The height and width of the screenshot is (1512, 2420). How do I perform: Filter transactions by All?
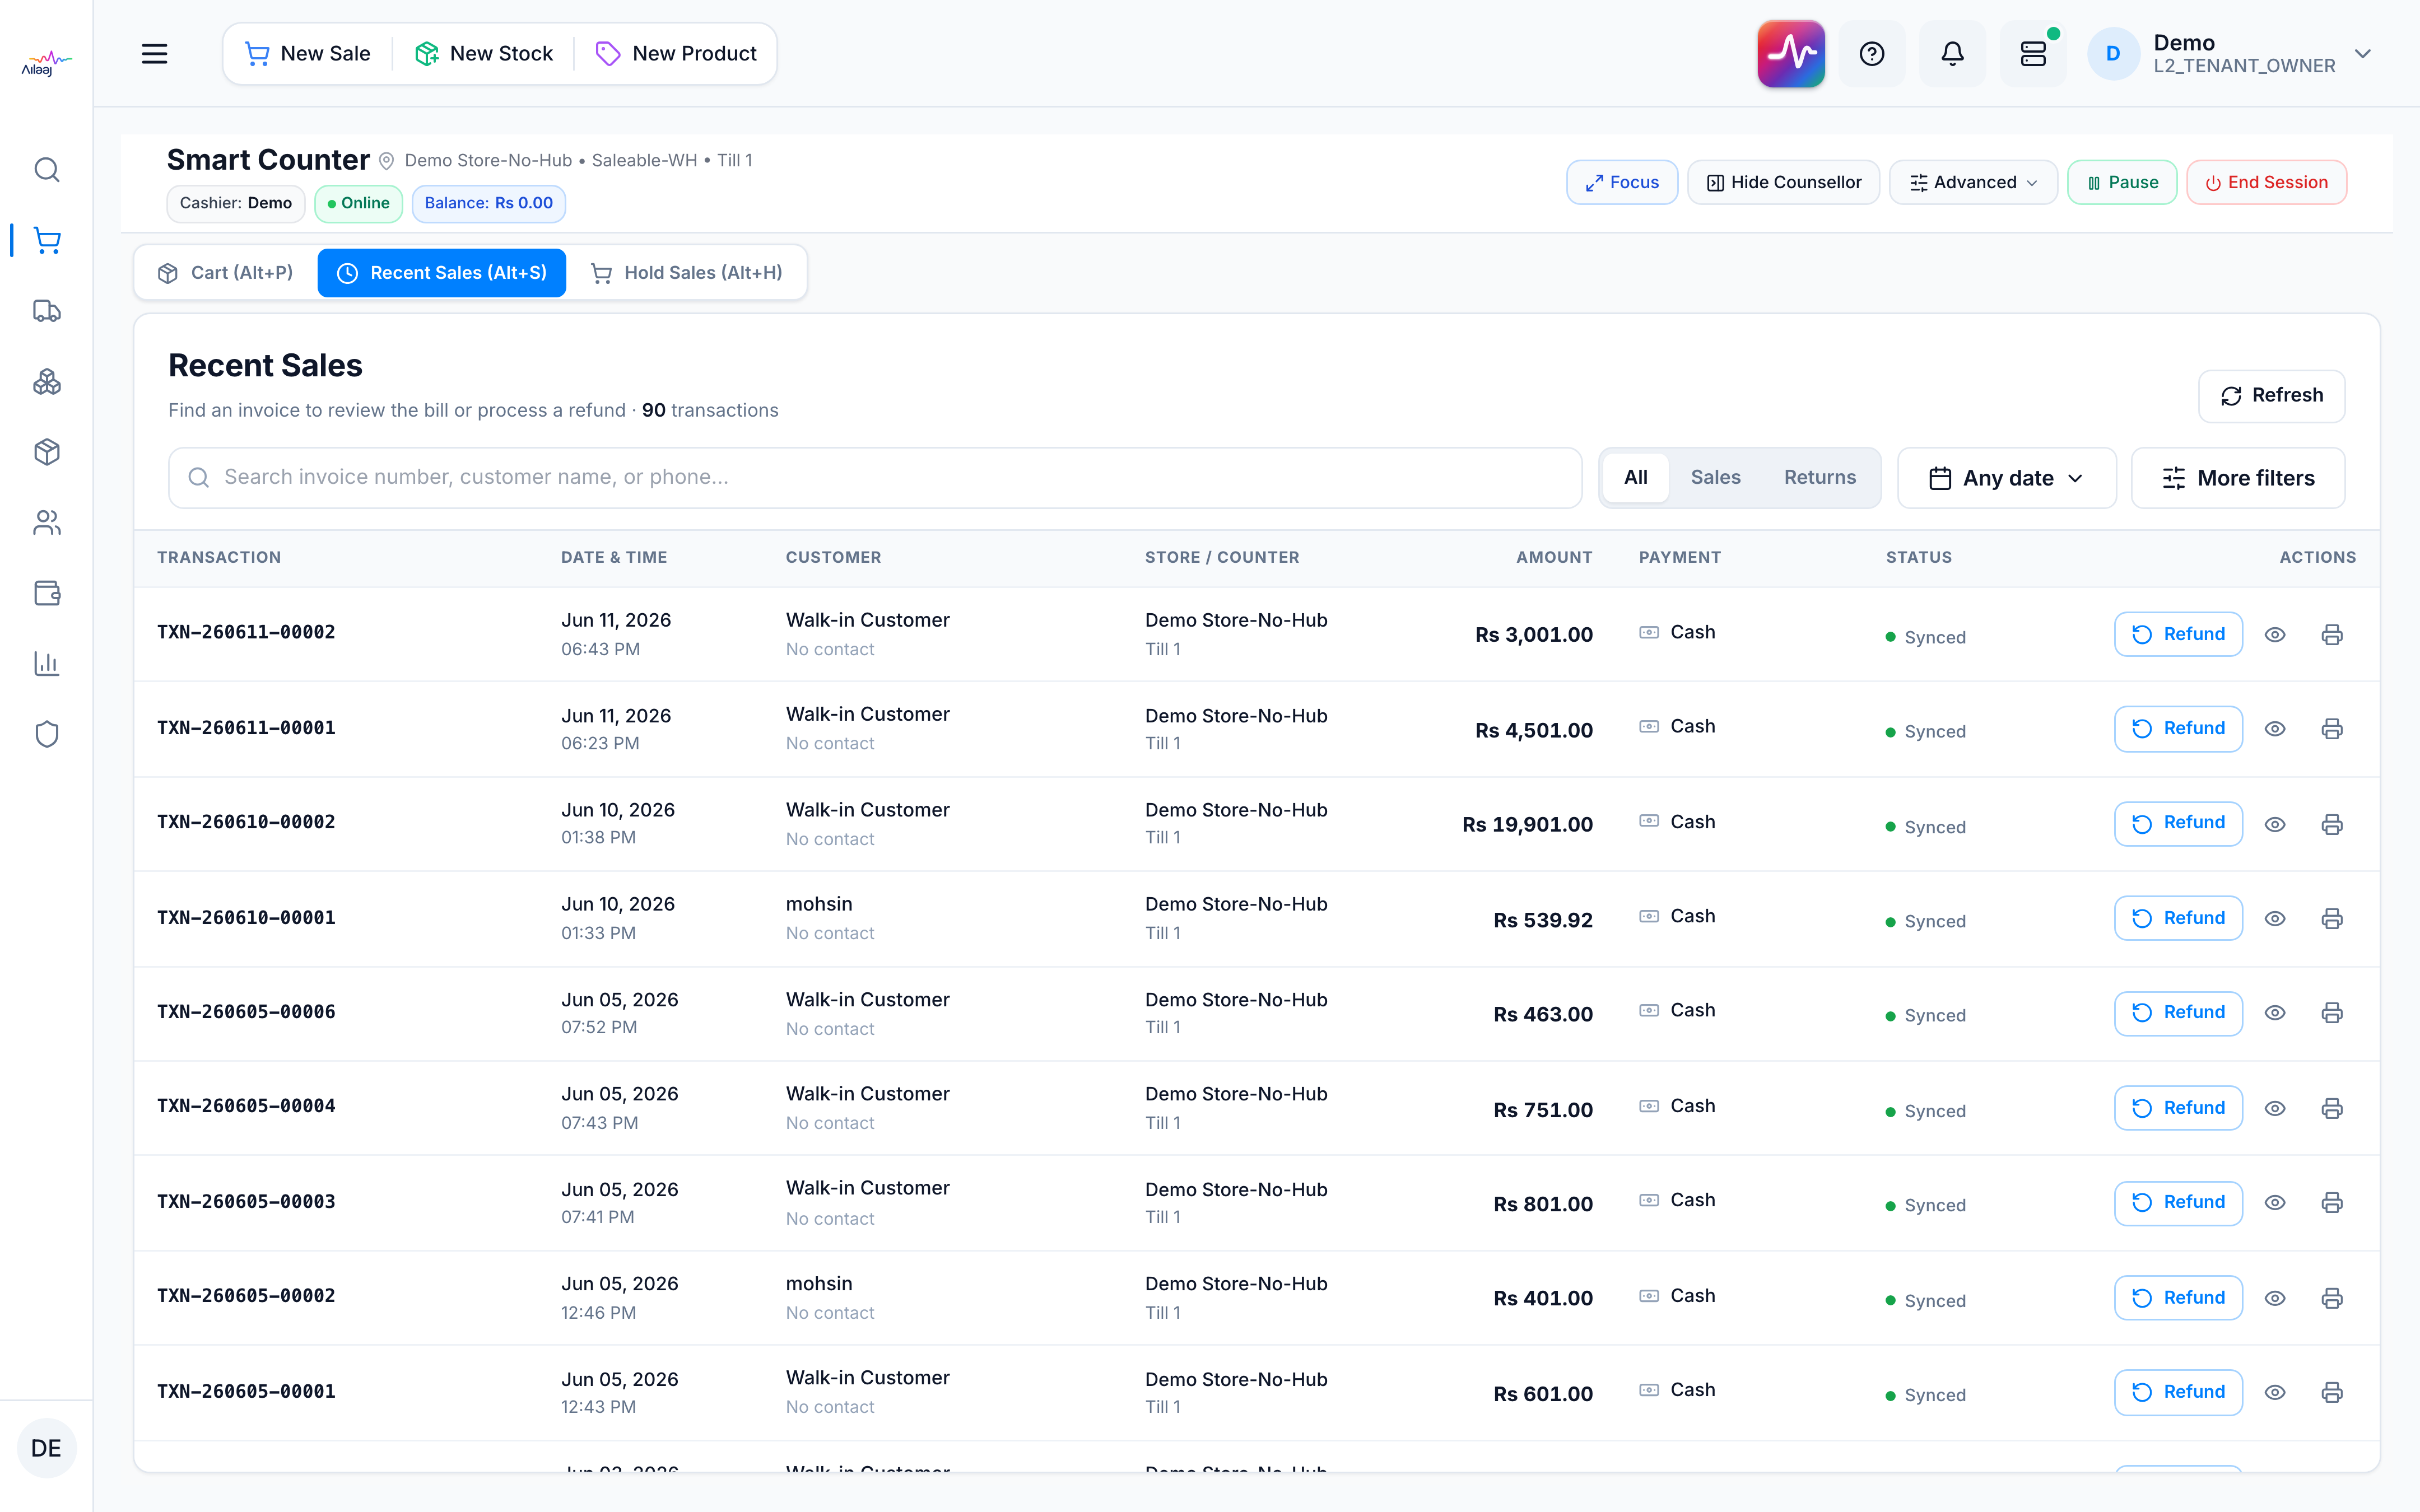[1636, 477]
